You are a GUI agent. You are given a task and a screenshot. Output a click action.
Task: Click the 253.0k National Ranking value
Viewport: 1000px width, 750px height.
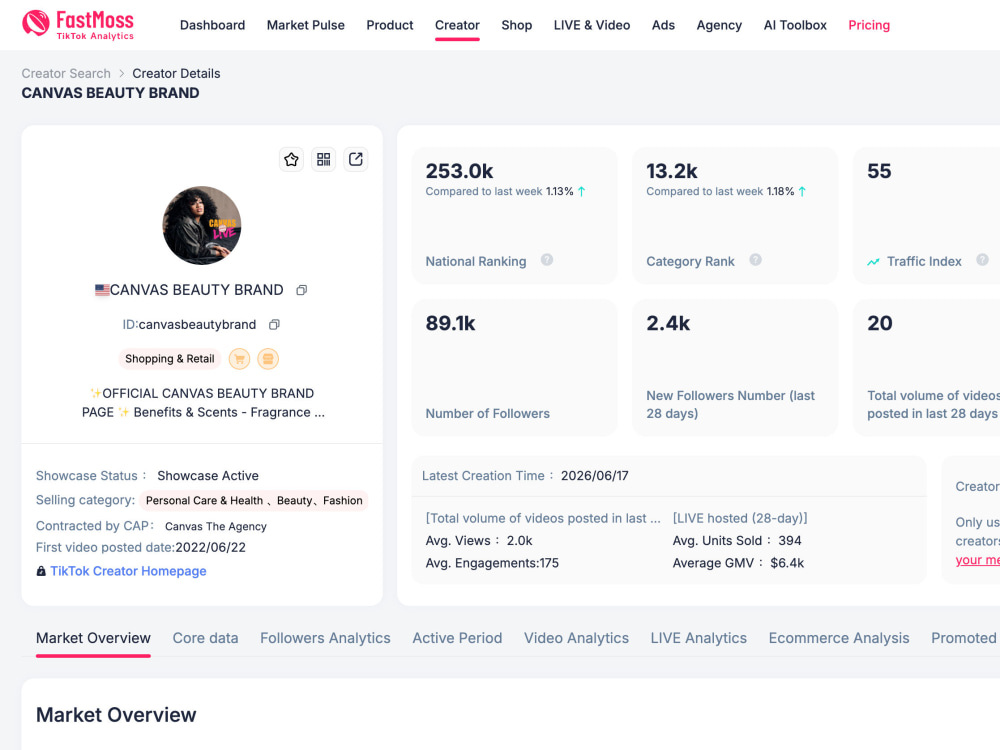(459, 171)
